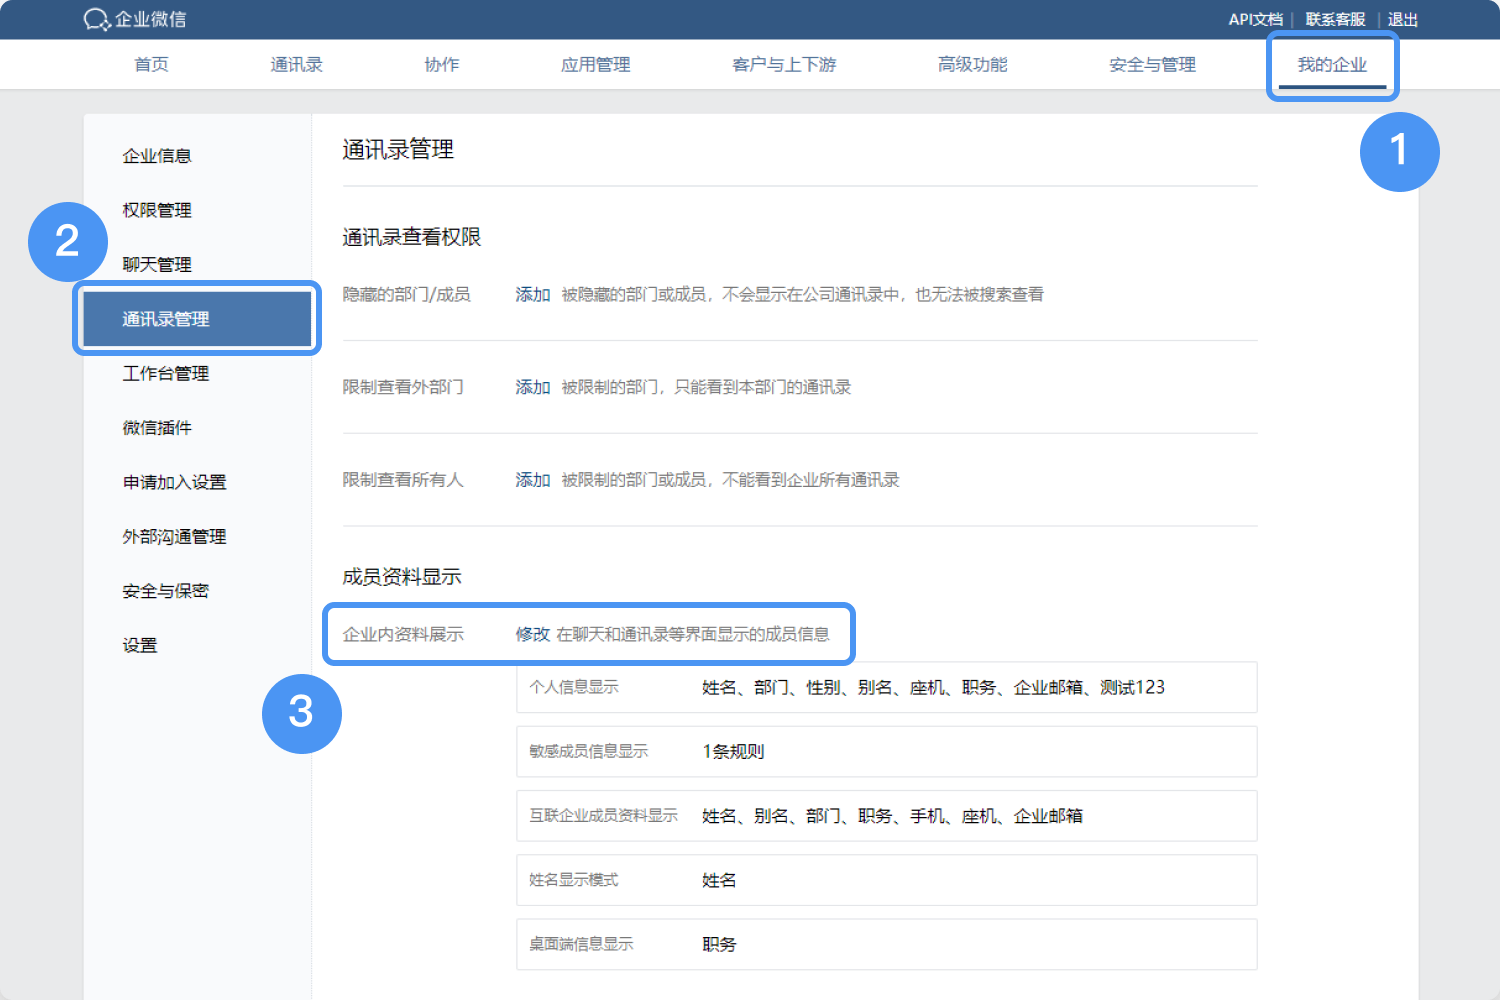Open 设置 in the sidebar

[140, 646]
